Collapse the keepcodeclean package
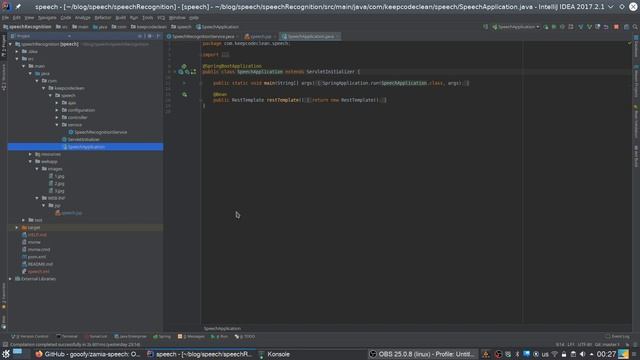The image size is (640, 360). pyautogui.click(x=44, y=88)
